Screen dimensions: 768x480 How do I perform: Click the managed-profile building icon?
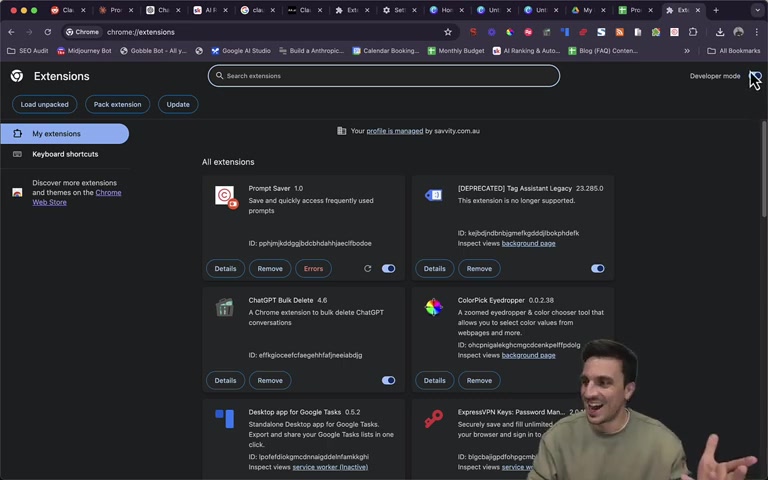coord(341,131)
